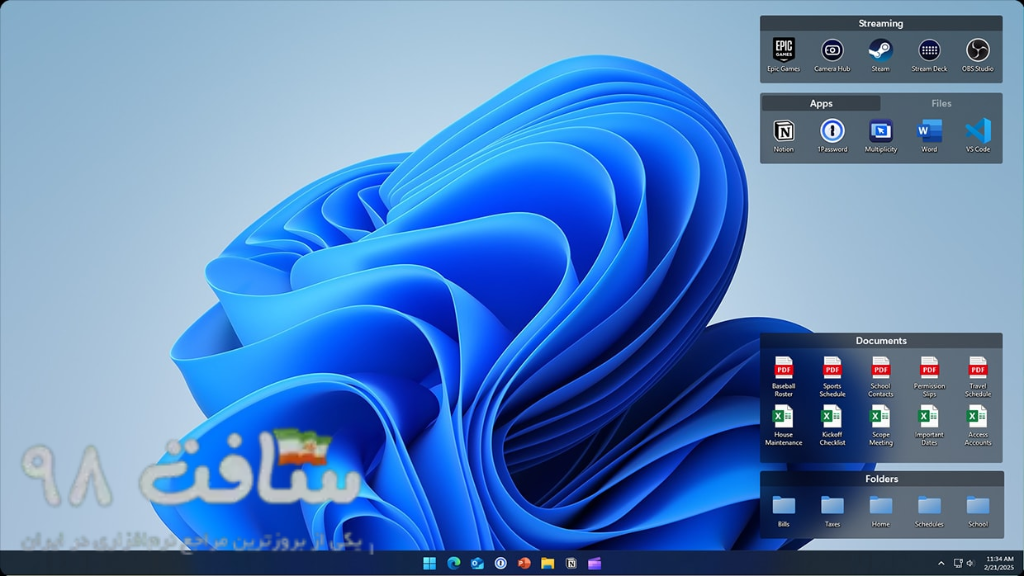Screen dimensions: 1024x576
Task: Open OBS Studio shortcut
Action: 978,55
